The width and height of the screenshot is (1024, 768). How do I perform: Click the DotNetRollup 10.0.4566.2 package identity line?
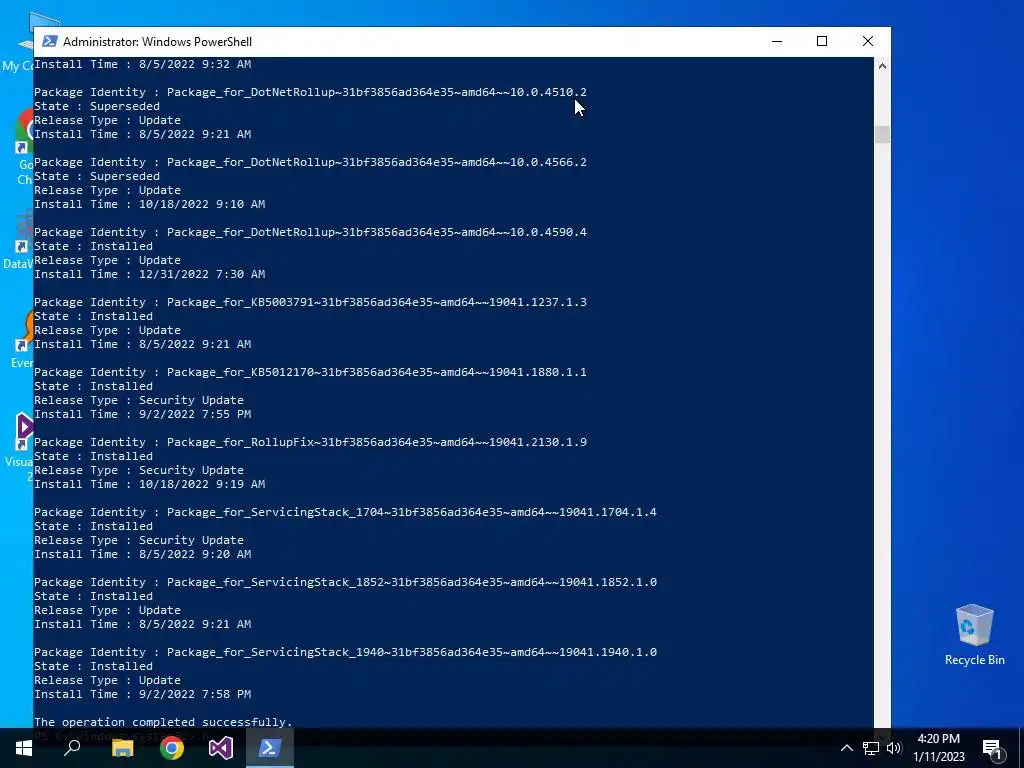tap(310, 162)
